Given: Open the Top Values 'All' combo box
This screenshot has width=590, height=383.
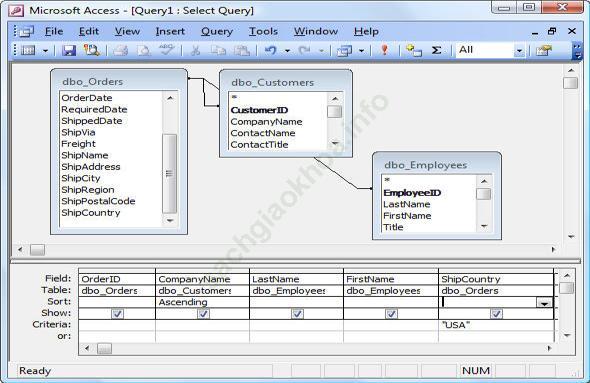Looking at the screenshot, I should click(490, 50).
